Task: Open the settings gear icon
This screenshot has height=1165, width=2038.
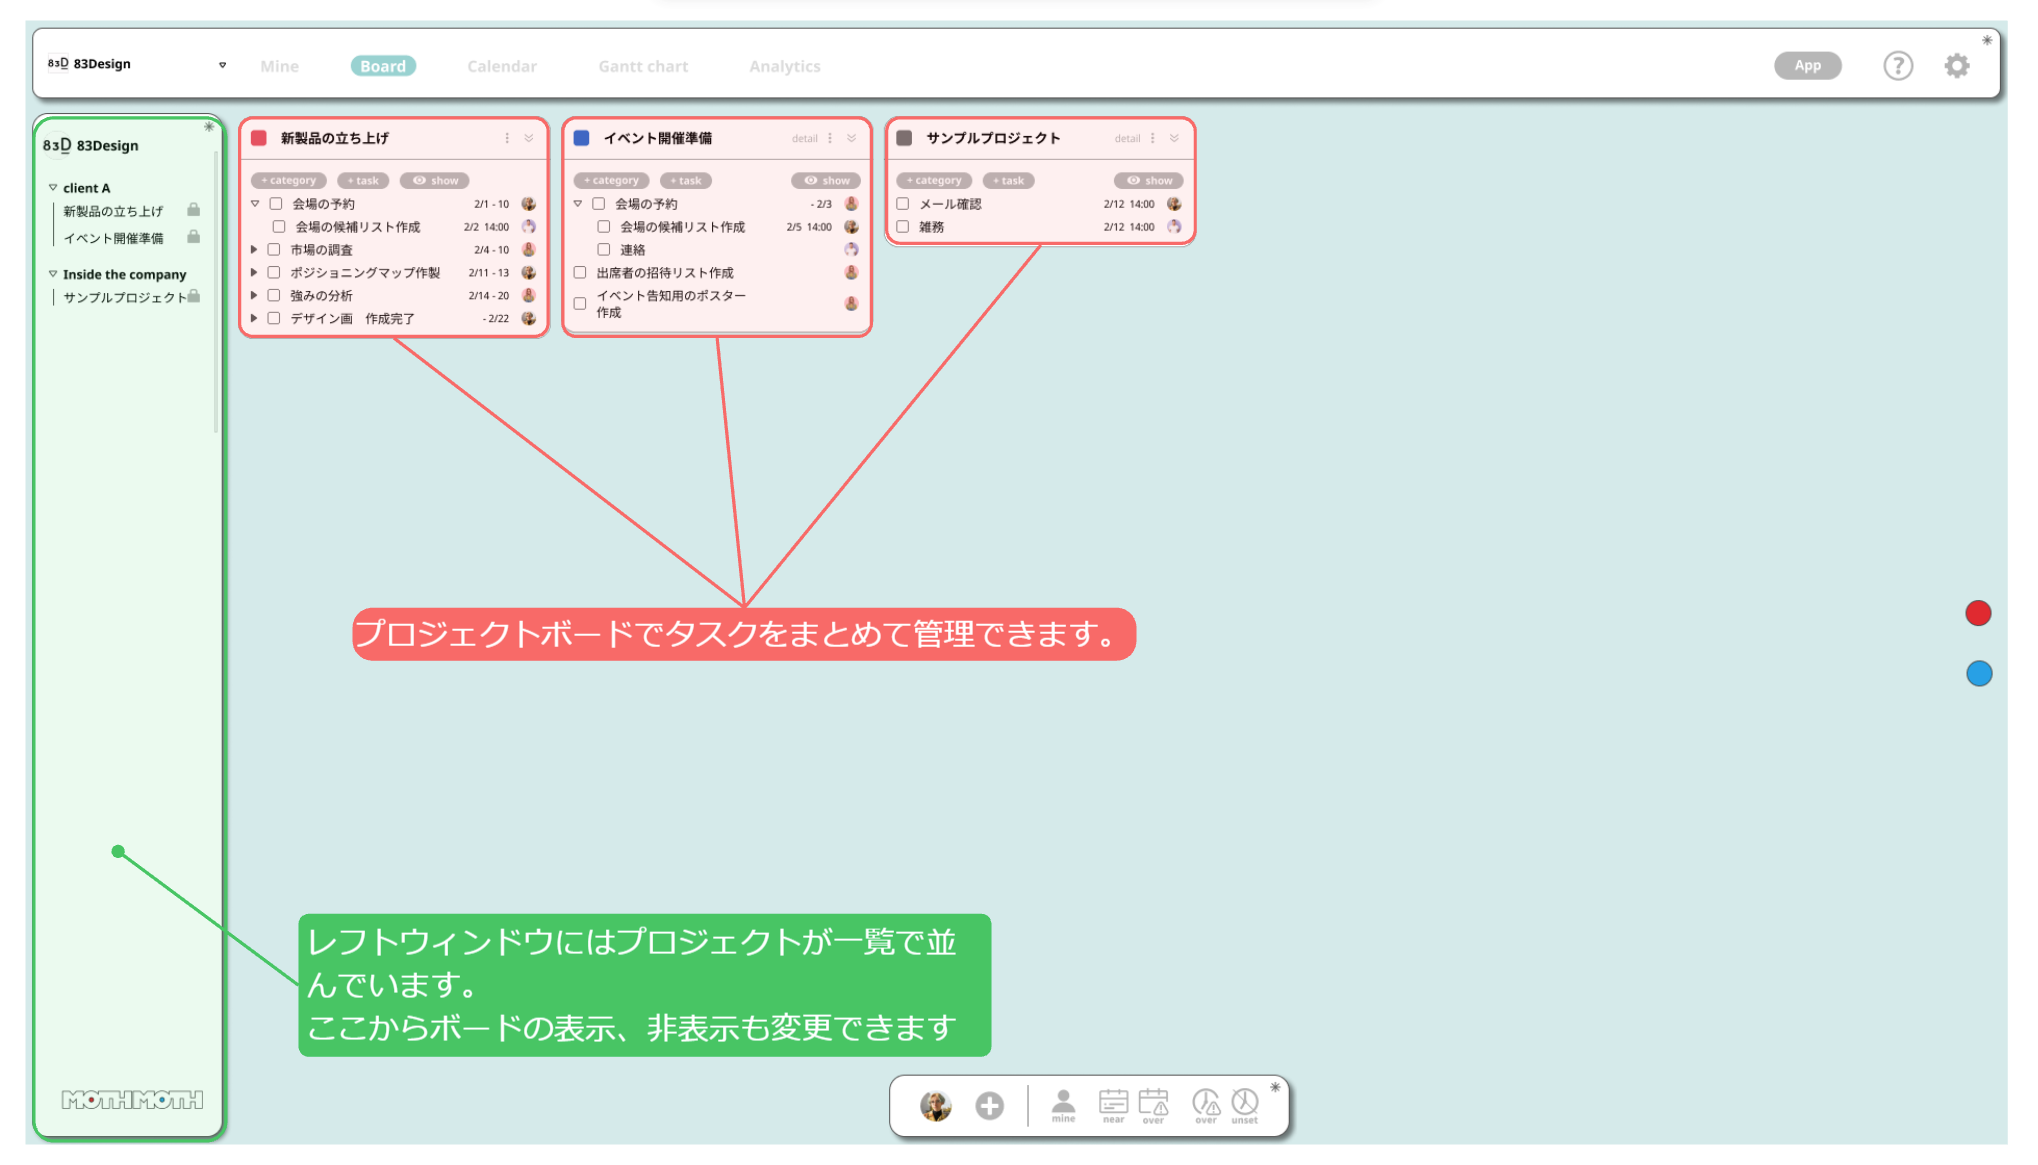Action: [1956, 66]
